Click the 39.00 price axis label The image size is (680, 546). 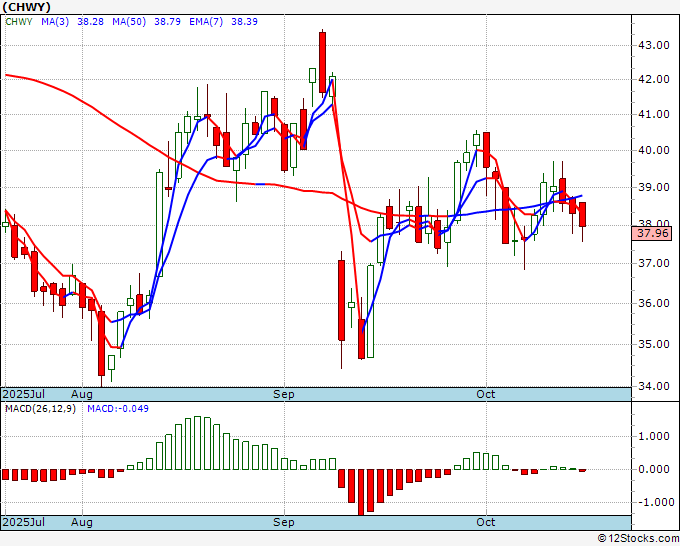tap(653, 187)
